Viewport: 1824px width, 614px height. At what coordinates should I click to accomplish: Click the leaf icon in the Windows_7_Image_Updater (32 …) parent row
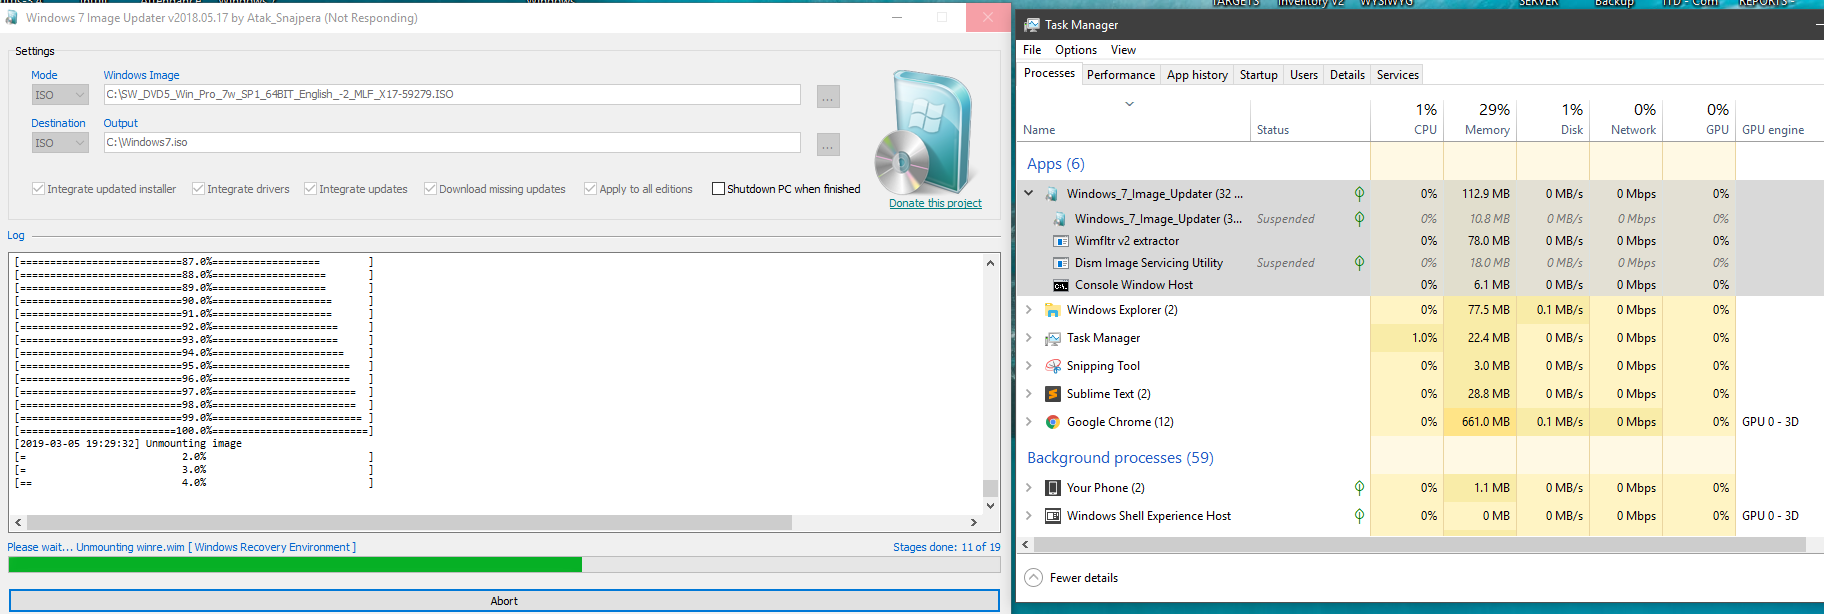pyautogui.click(x=1359, y=194)
